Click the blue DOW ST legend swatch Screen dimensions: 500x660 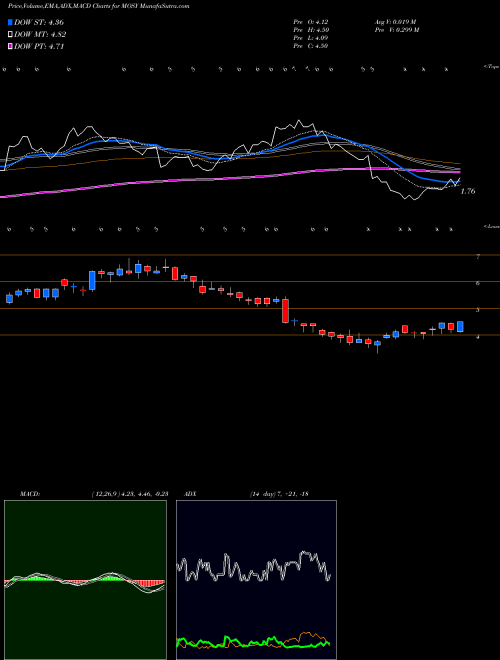(10, 23)
